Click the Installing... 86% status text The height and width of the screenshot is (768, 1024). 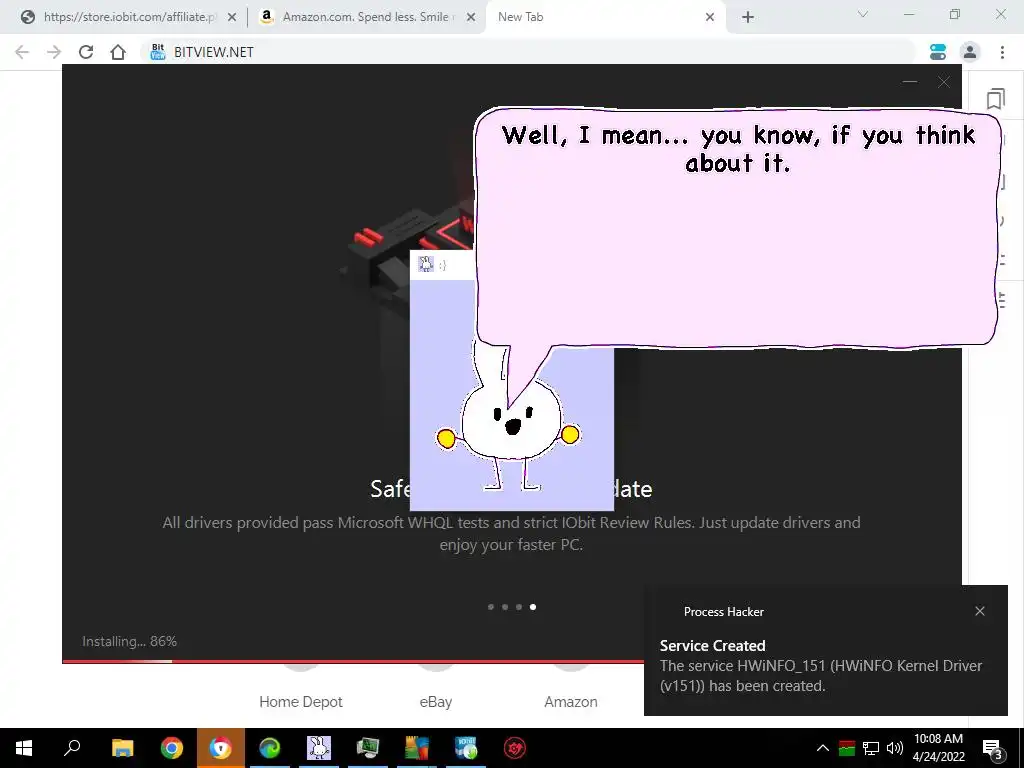(x=129, y=641)
